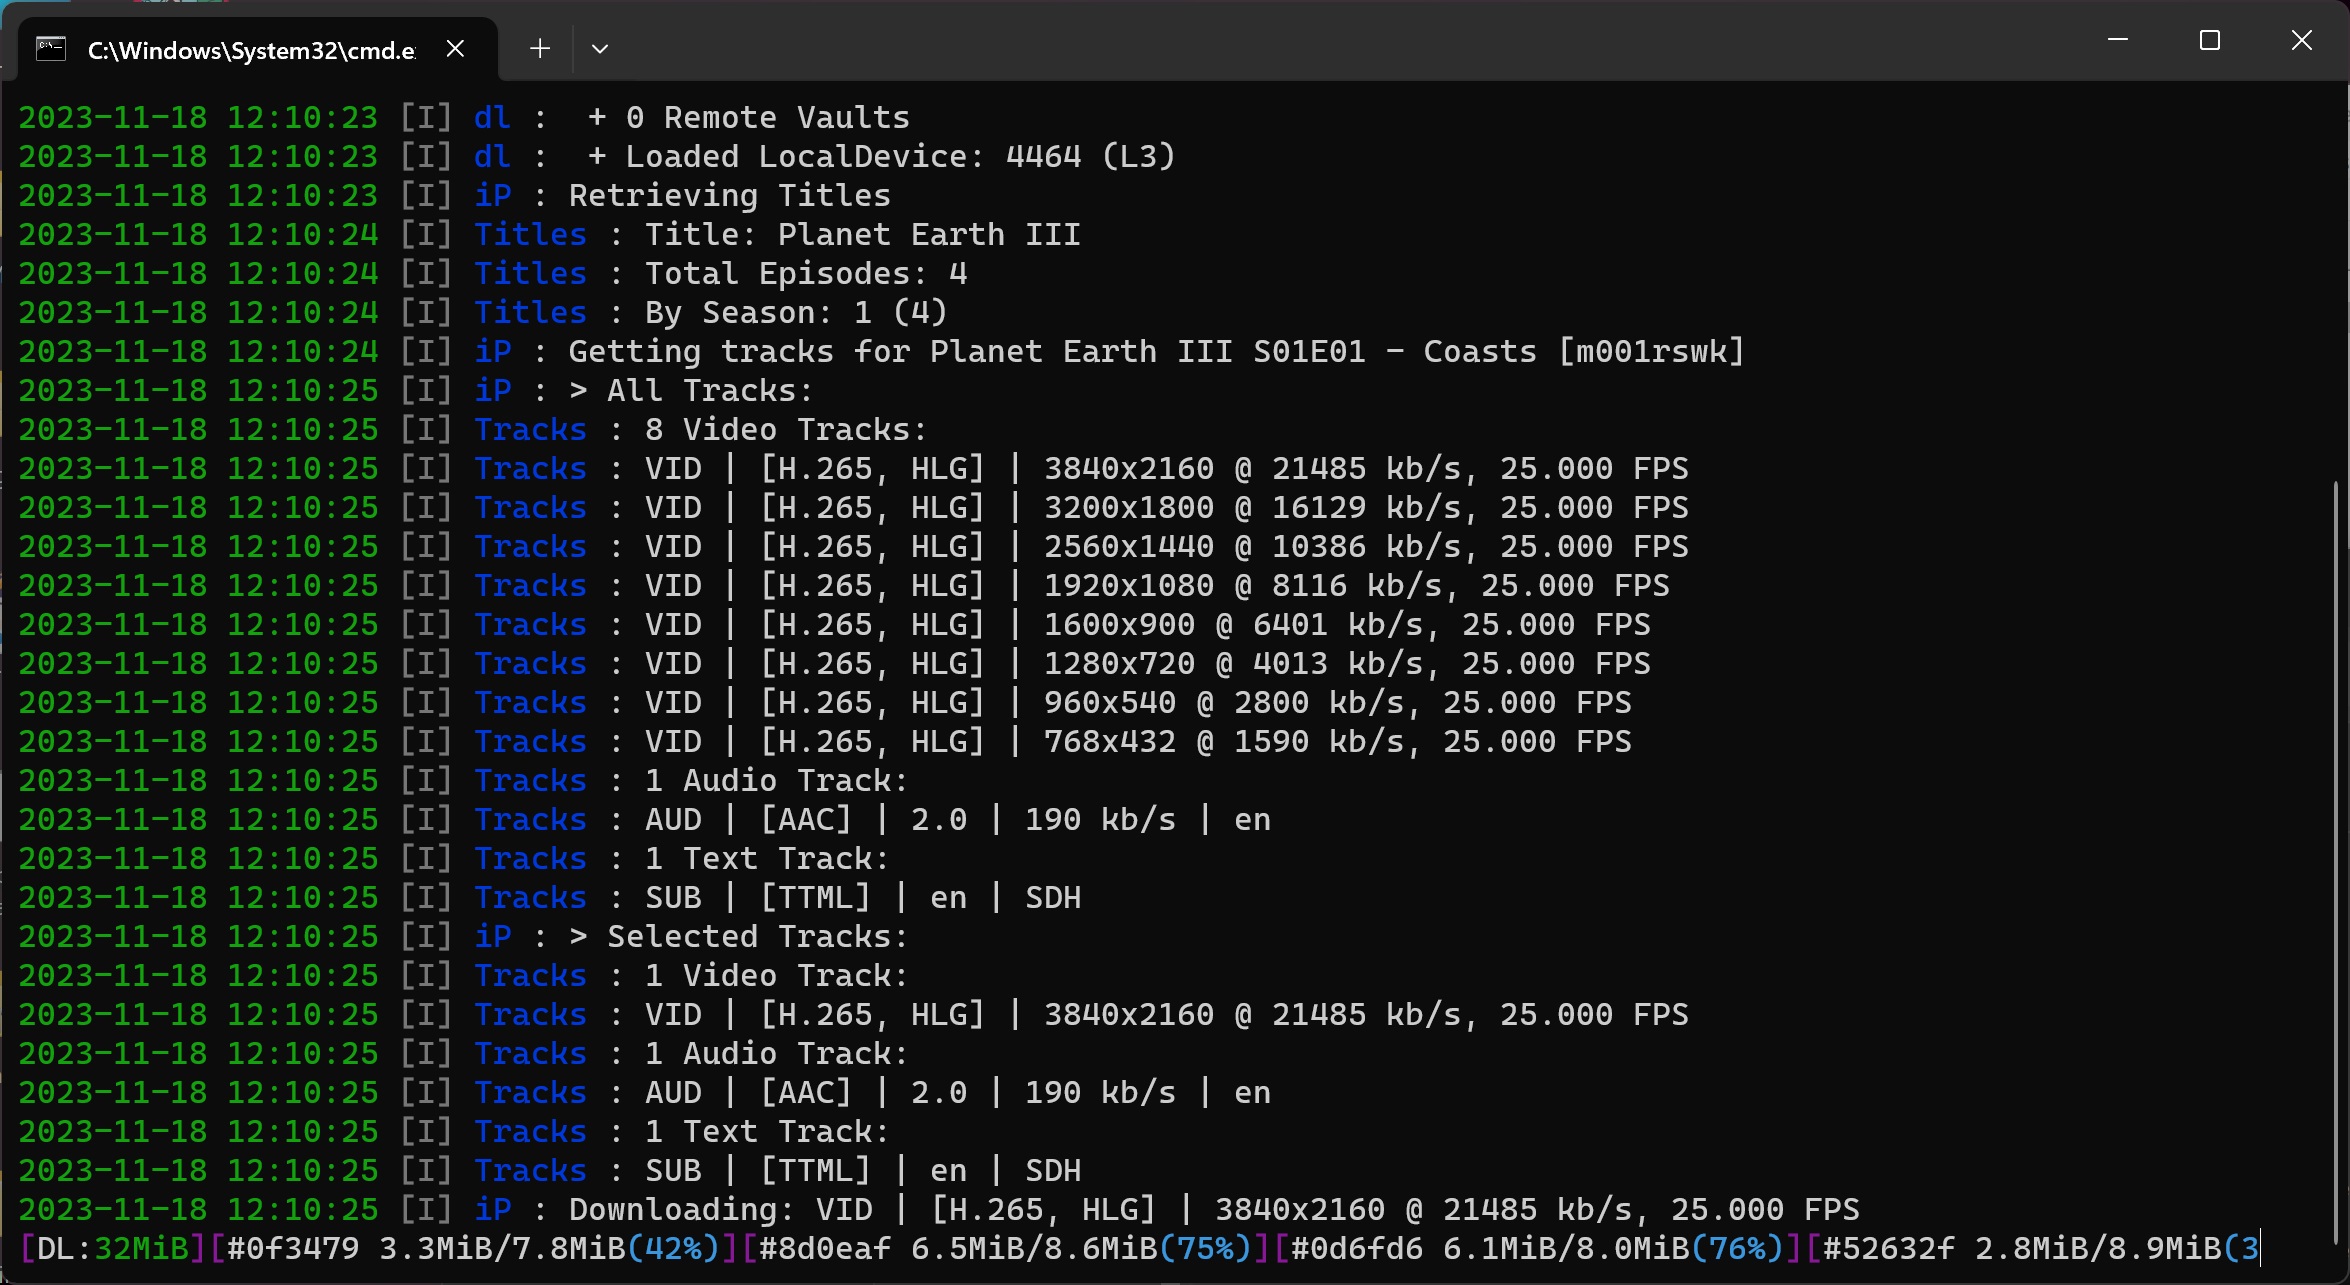
Task: Close the cmd.exe terminal tab
Action: (x=455, y=49)
